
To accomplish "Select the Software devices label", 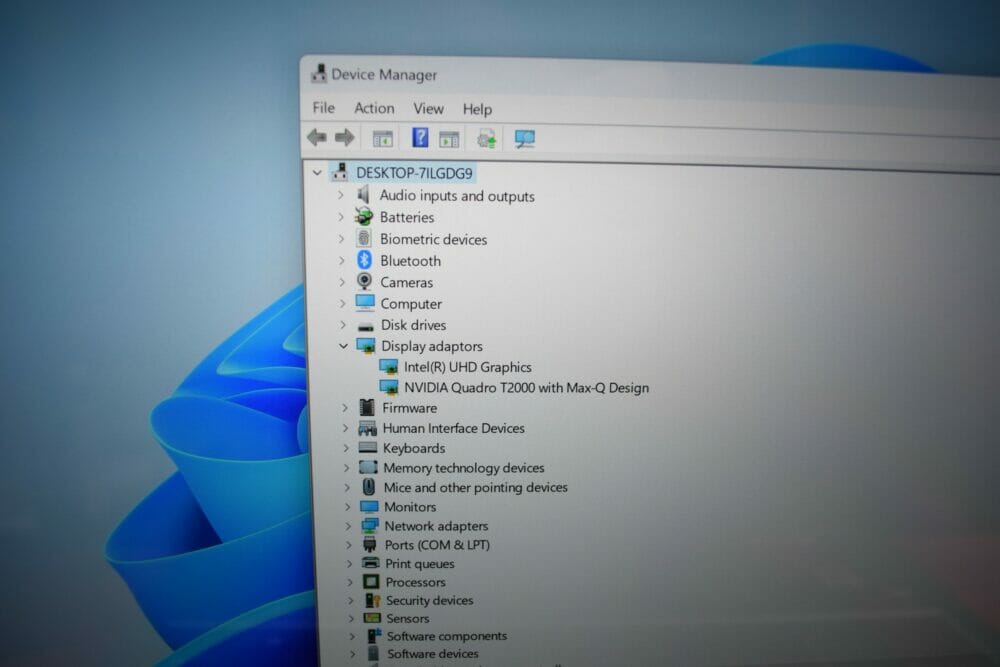I will click(x=432, y=654).
